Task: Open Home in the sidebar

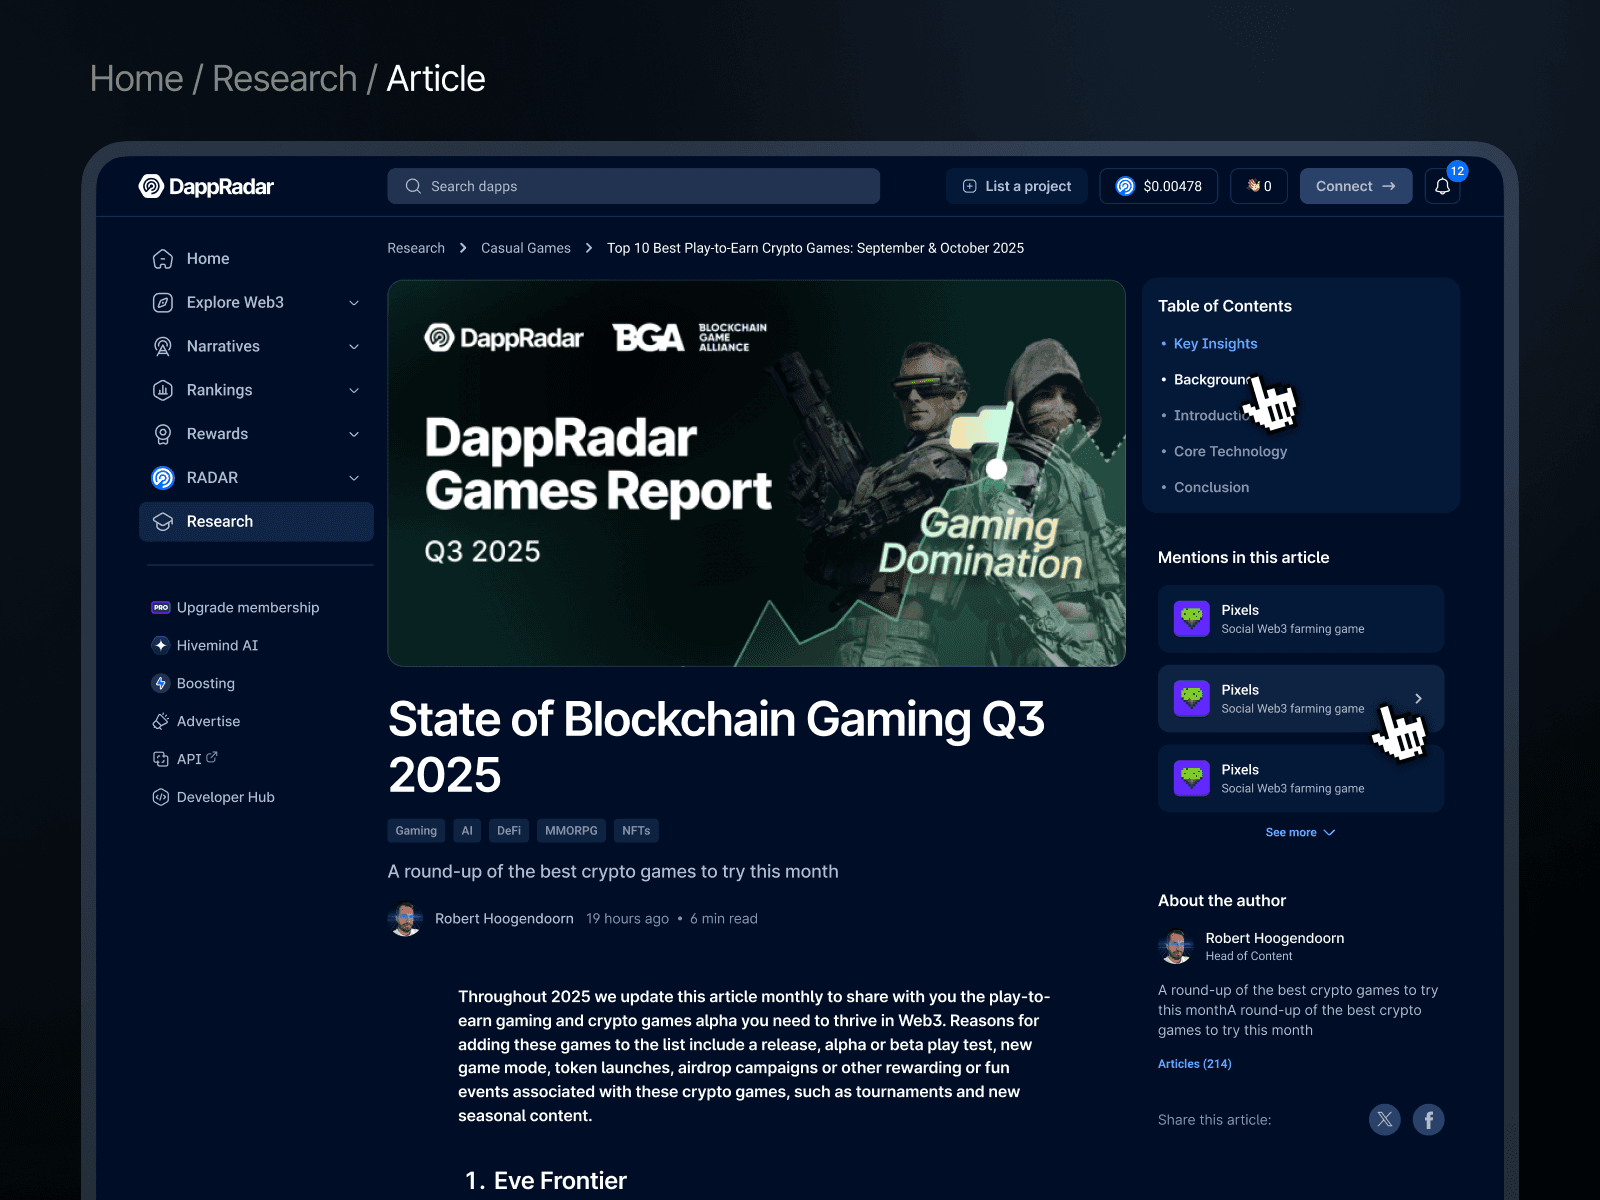Action: (256, 259)
